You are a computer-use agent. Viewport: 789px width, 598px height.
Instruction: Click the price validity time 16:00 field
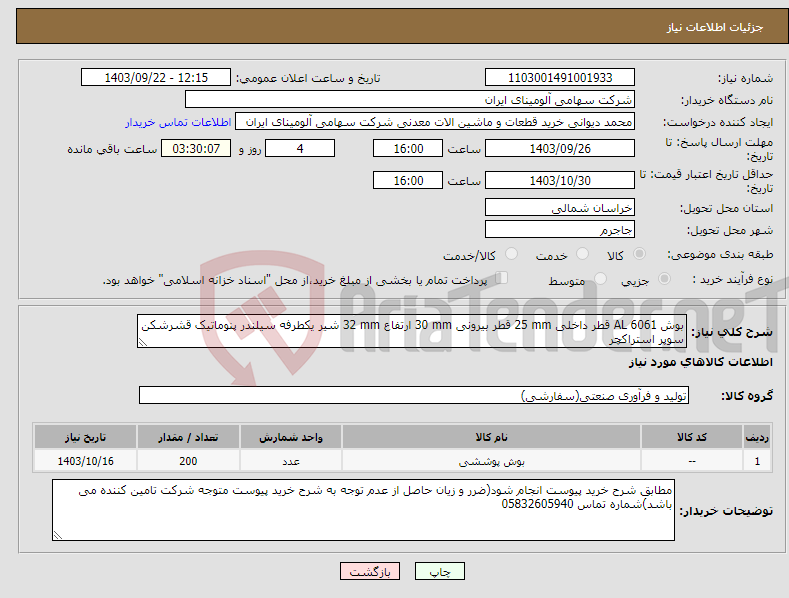click(x=408, y=180)
